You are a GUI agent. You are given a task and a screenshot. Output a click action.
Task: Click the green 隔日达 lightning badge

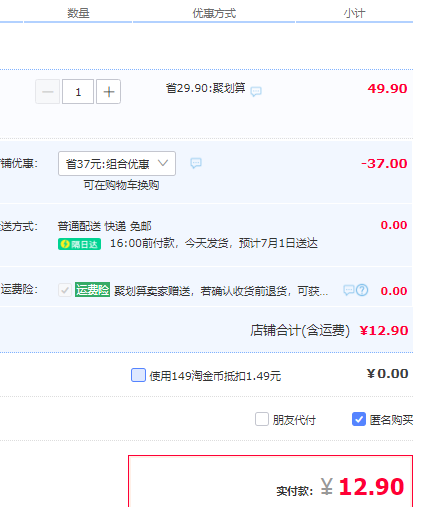[x=79, y=244]
